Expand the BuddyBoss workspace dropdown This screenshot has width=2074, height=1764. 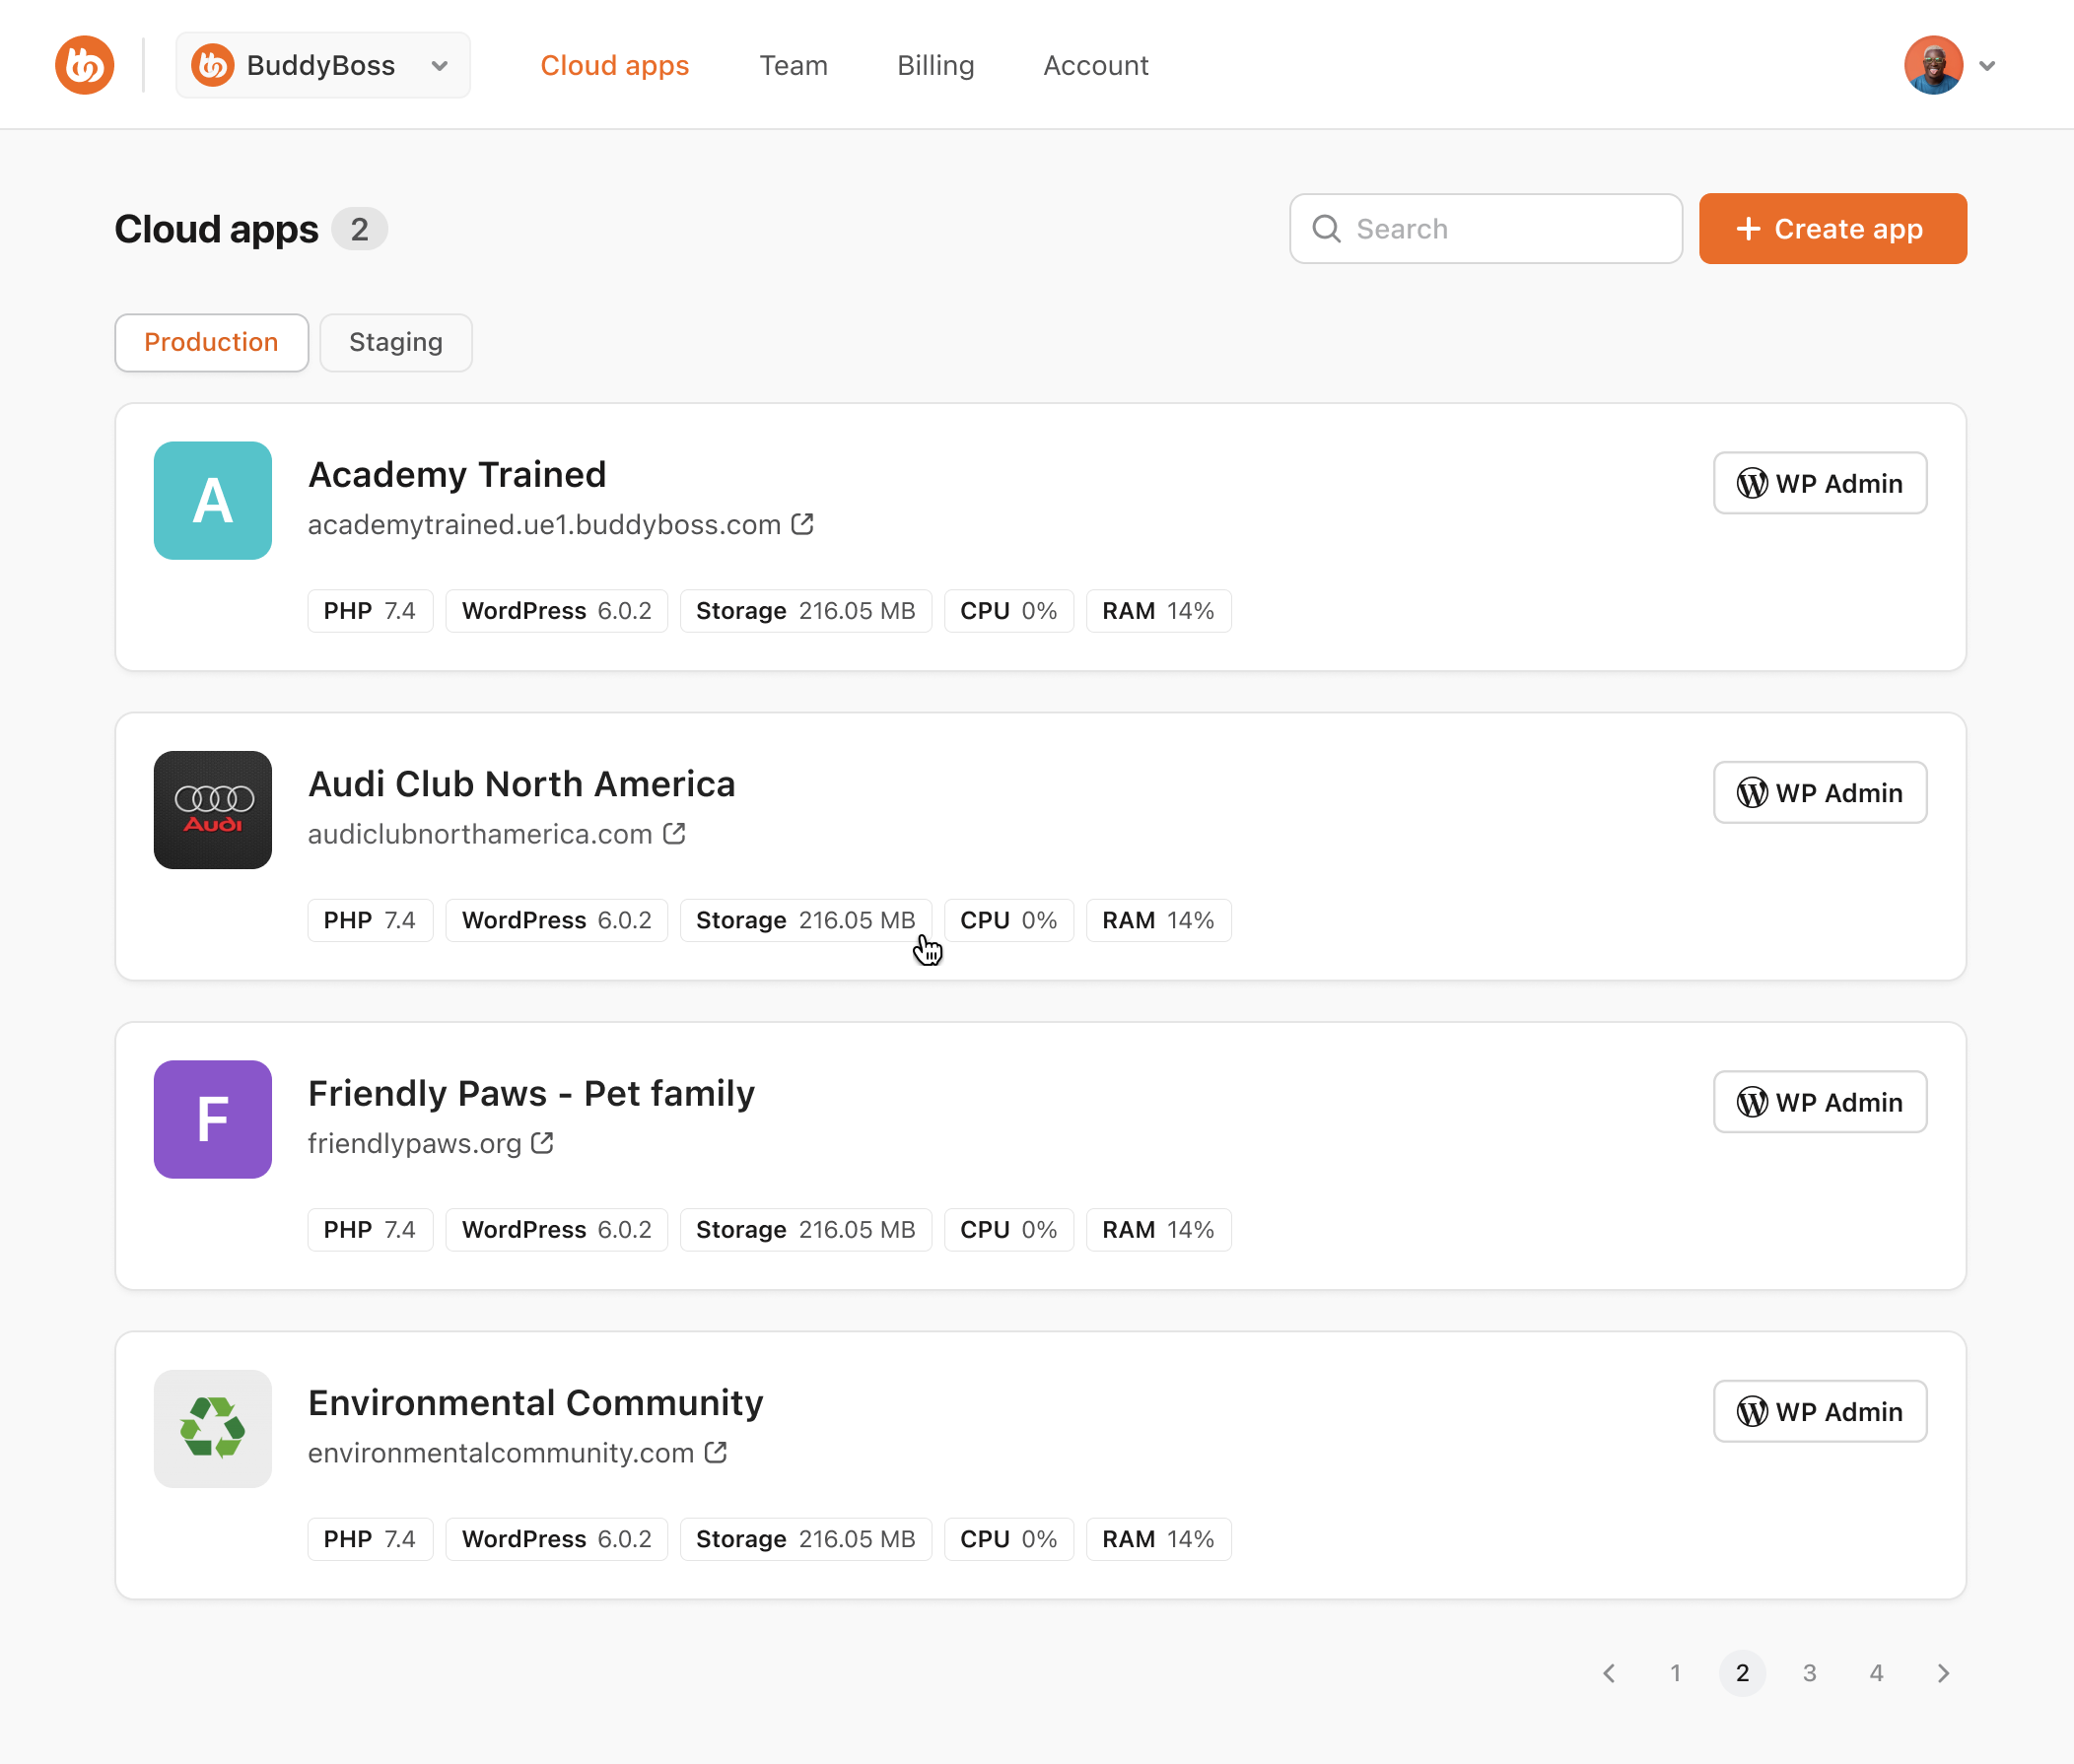click(x=322, y=65)
